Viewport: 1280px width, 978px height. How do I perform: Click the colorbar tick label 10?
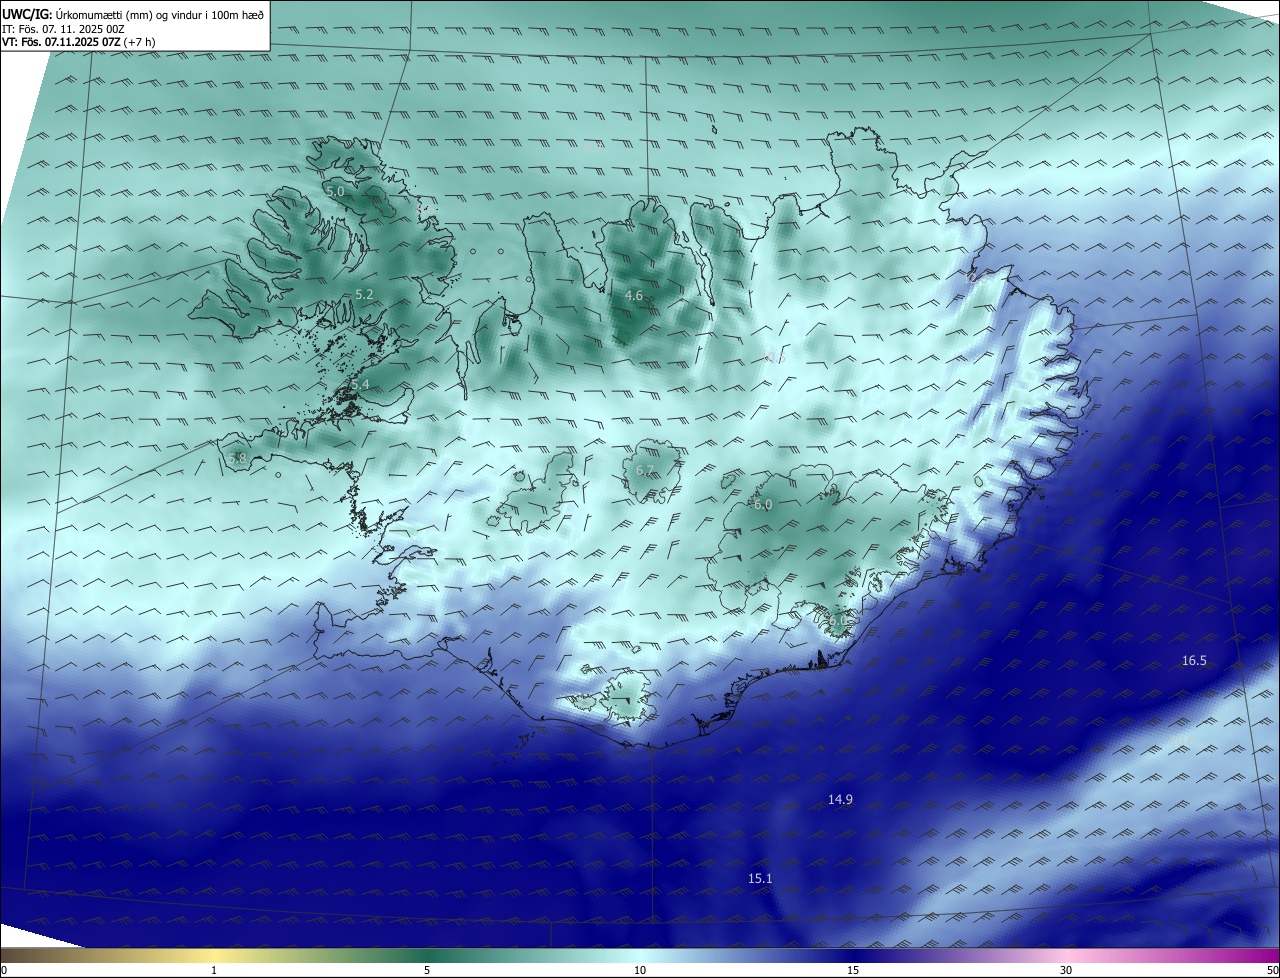tap(640, 970)
